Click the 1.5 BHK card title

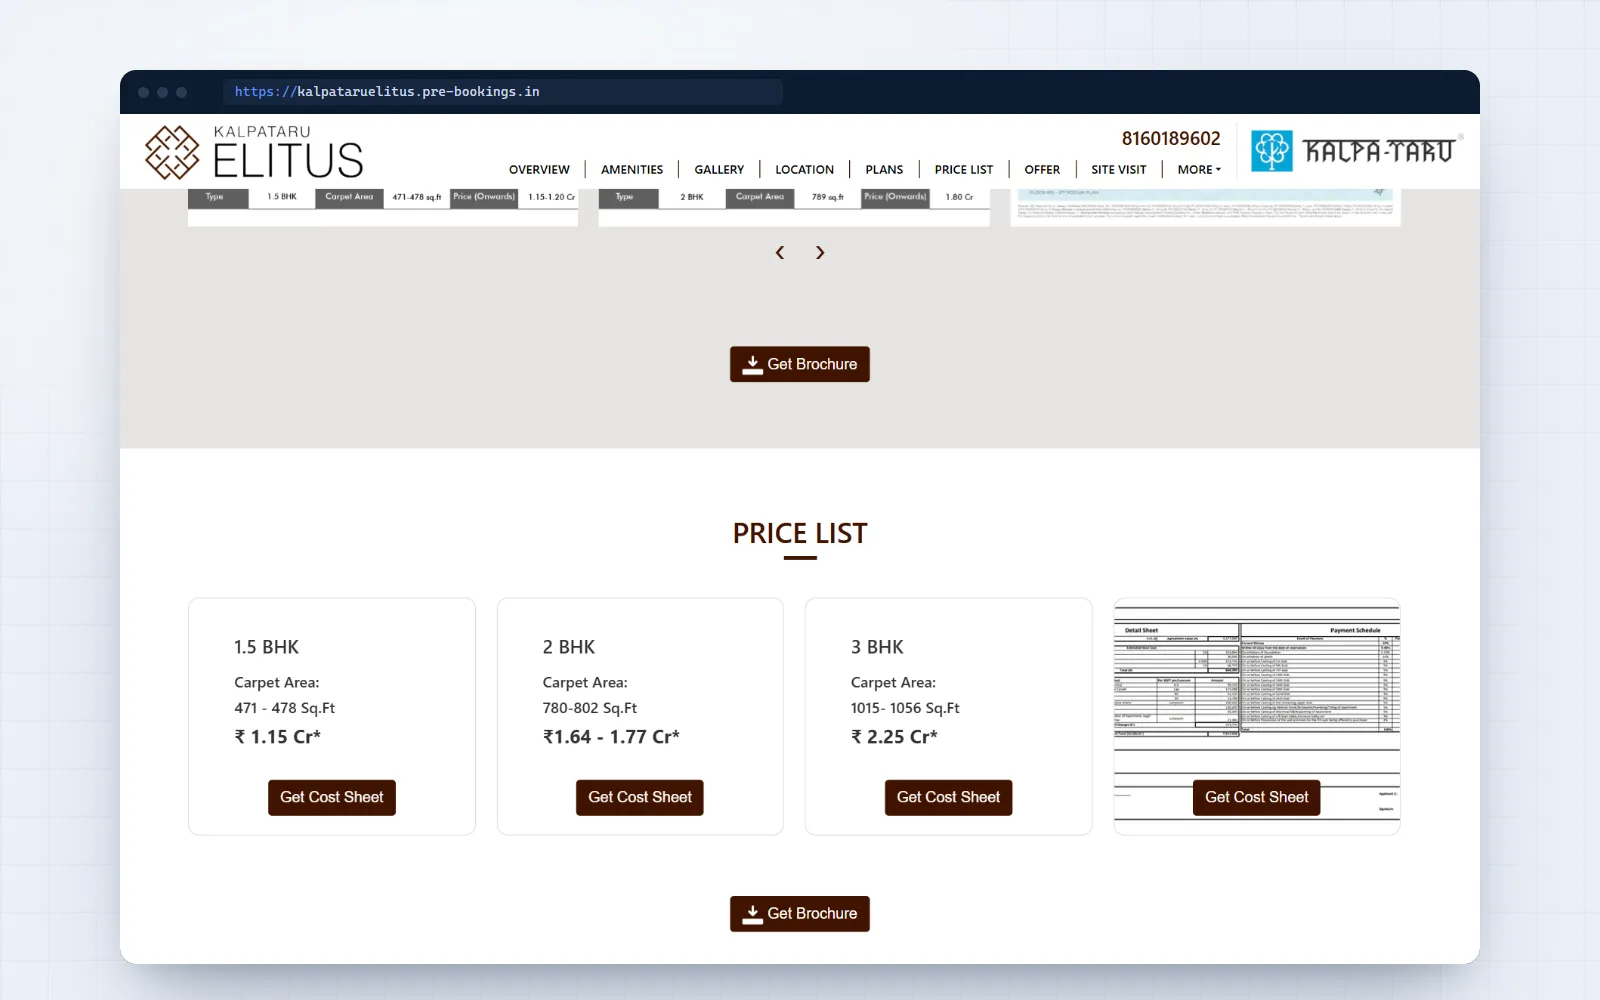267,647
